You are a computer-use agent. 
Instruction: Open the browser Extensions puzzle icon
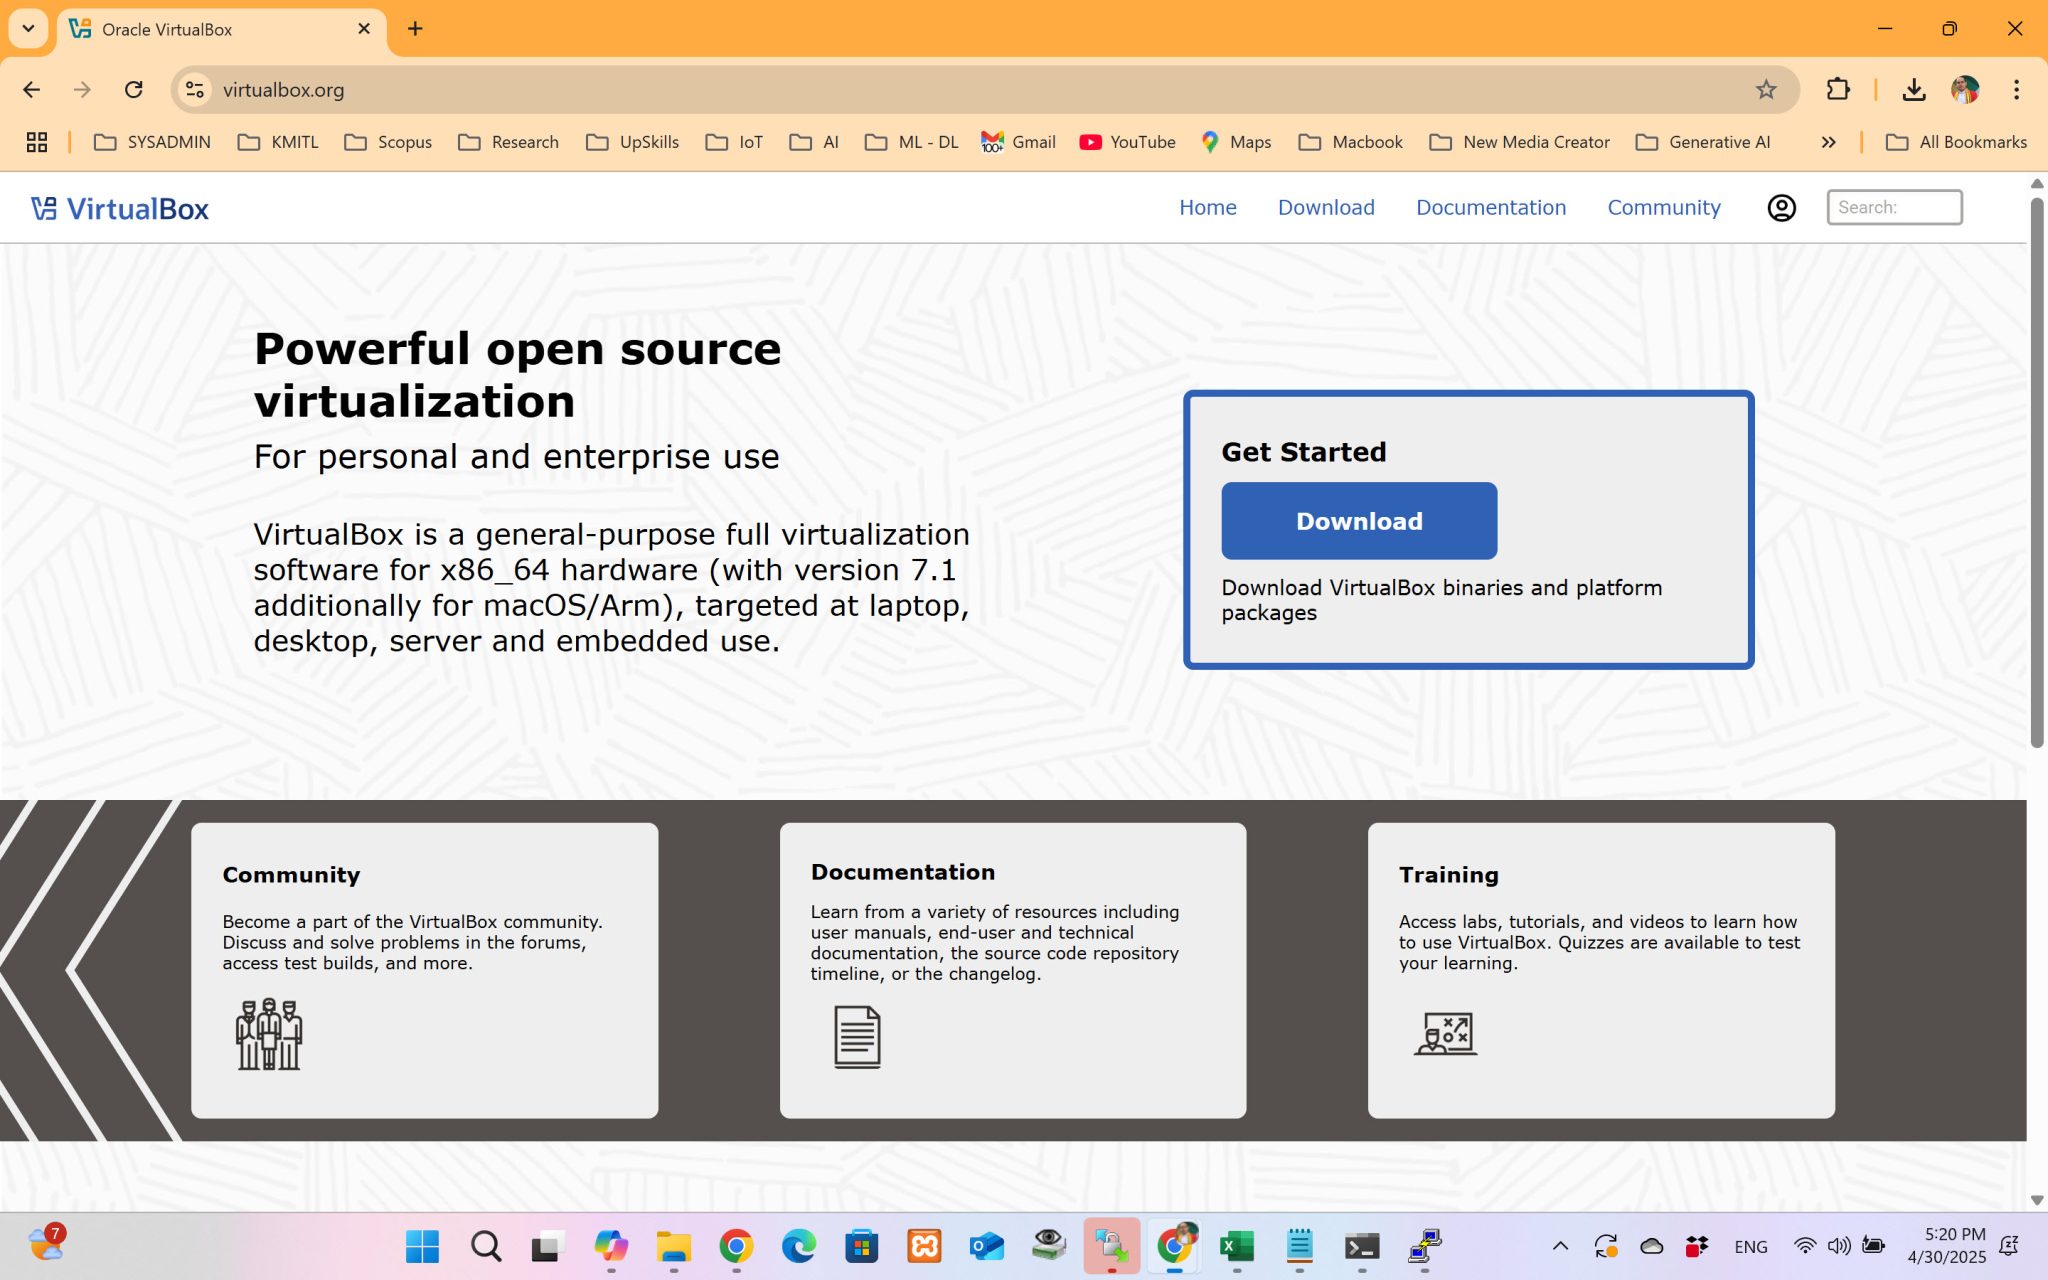[1838, 89]
